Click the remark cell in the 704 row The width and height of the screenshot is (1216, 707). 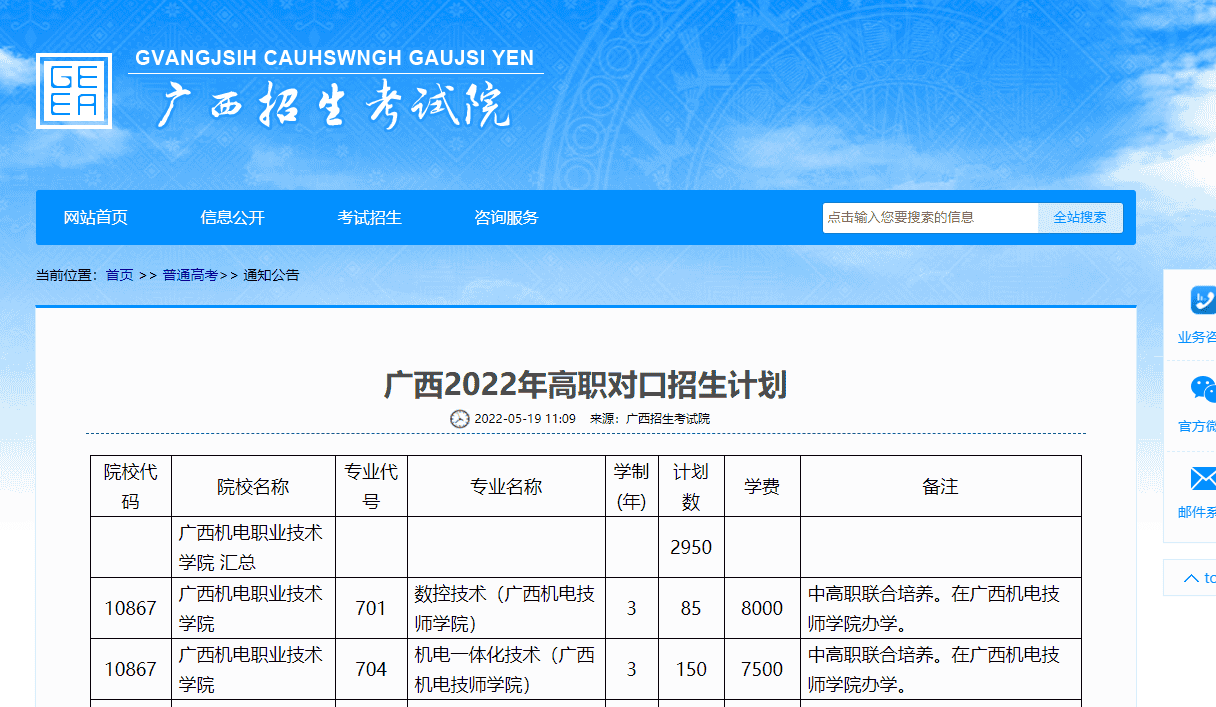tap(941, 669)
